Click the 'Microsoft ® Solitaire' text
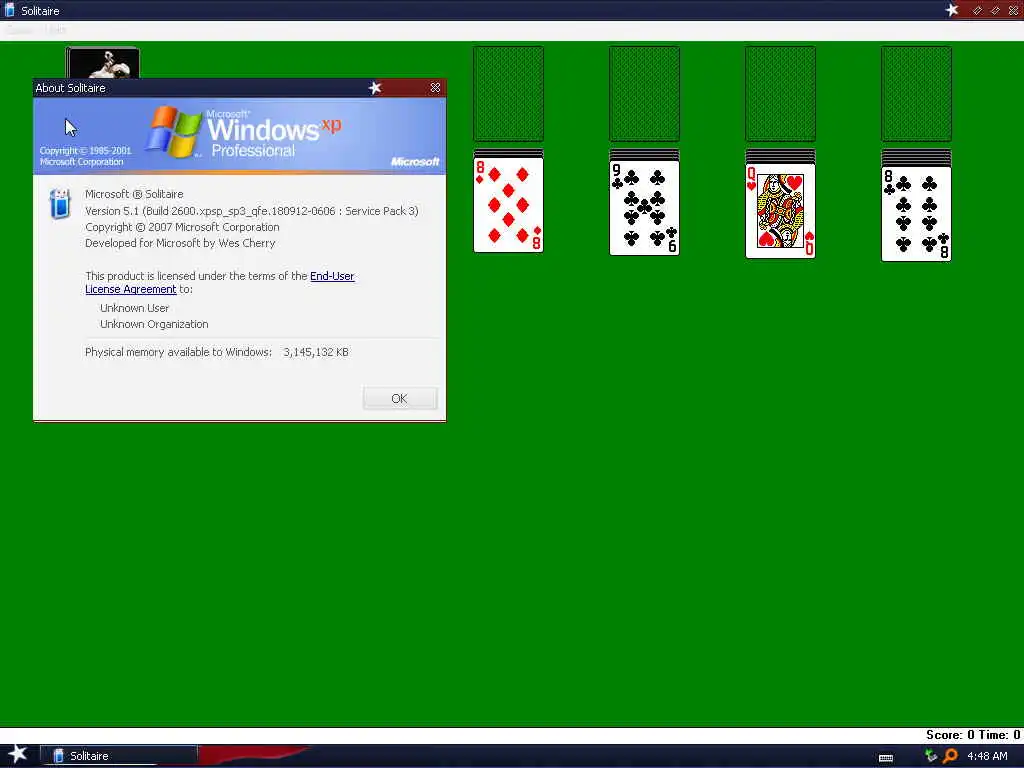The image size is (1024, 768). [x=134, y=194]
